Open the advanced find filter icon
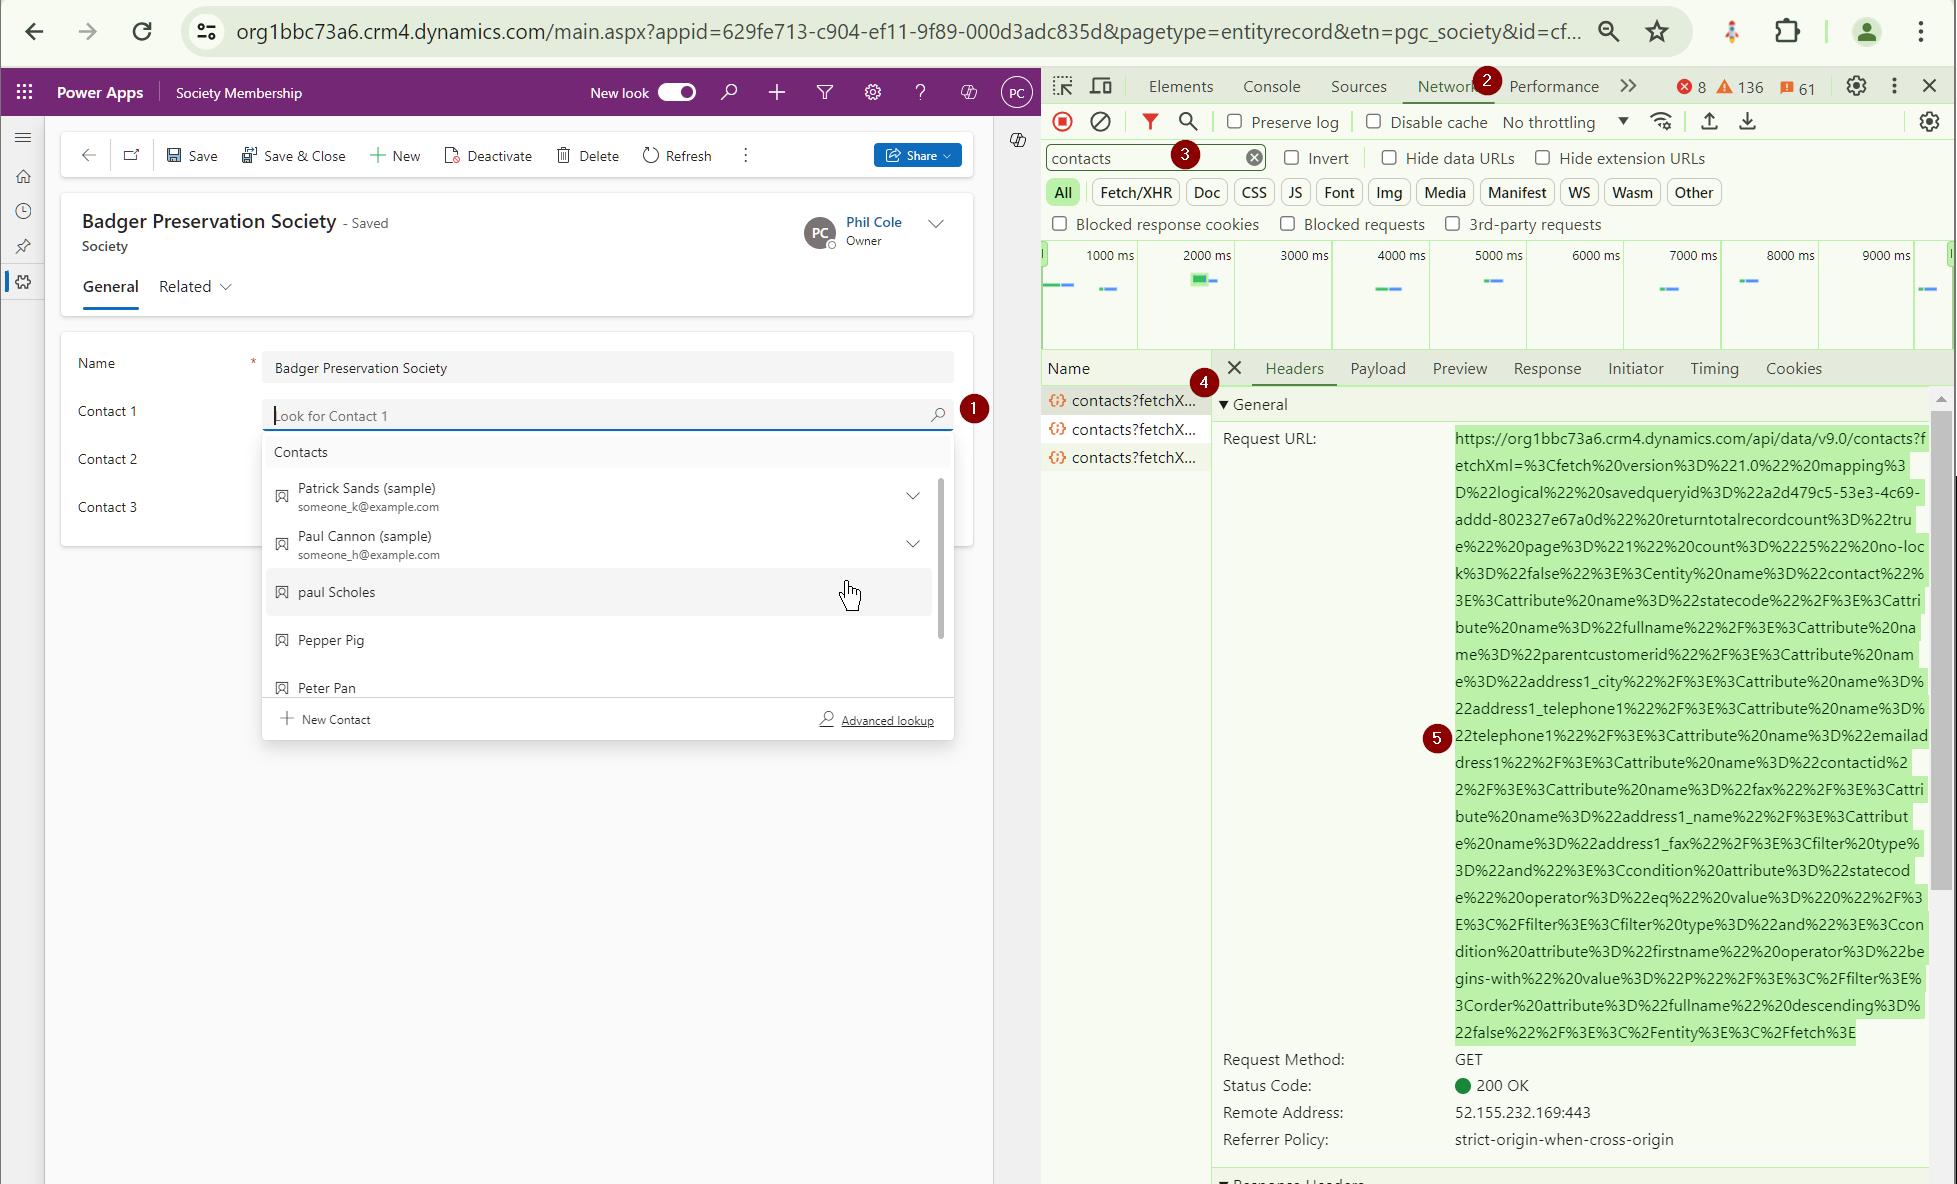1957x1184 pixels. click(825, 92)
